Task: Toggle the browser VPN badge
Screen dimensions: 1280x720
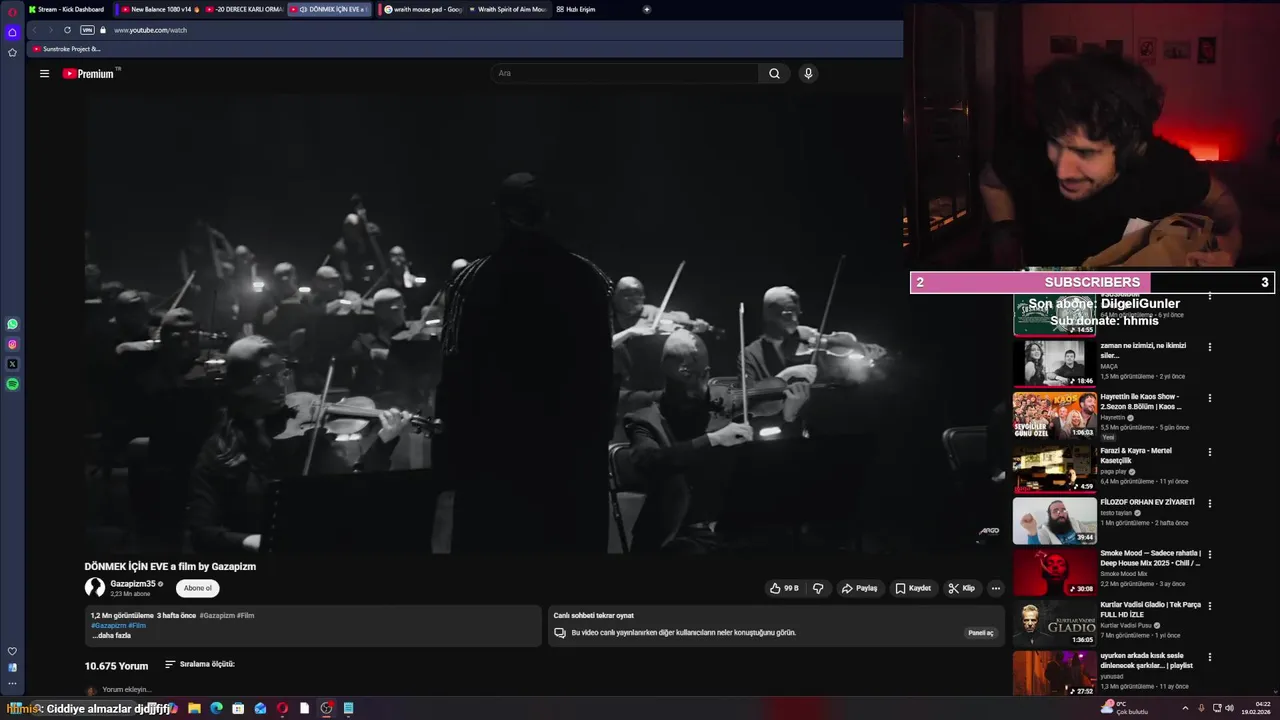Action: point(87,30)
